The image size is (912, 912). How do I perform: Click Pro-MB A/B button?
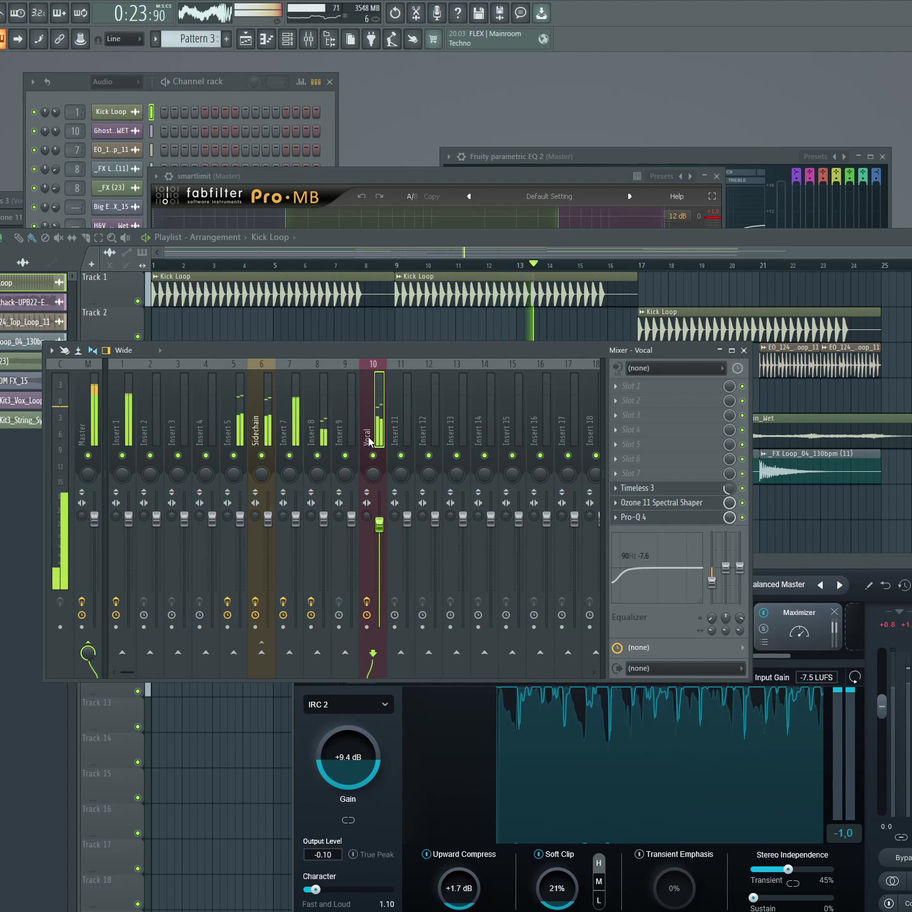[x=412, y=197]
